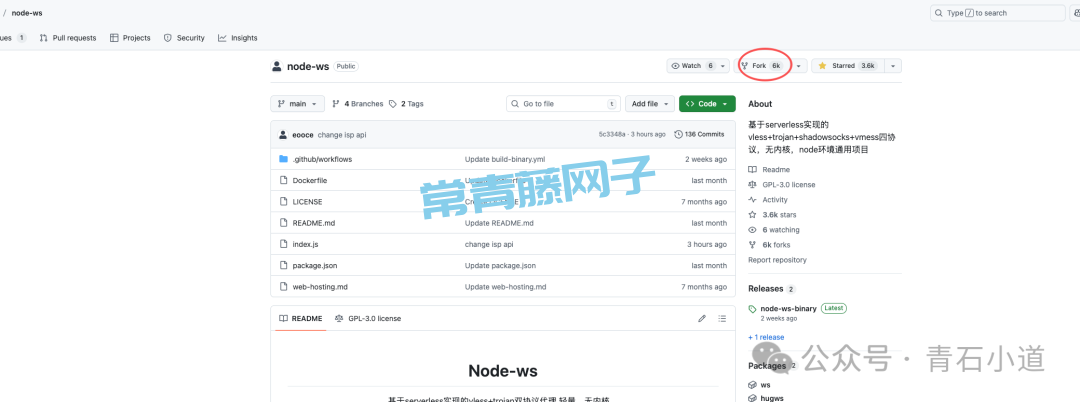Open commit hash 5c3348a
1080x402 pixels.
(x=613, y=135)
